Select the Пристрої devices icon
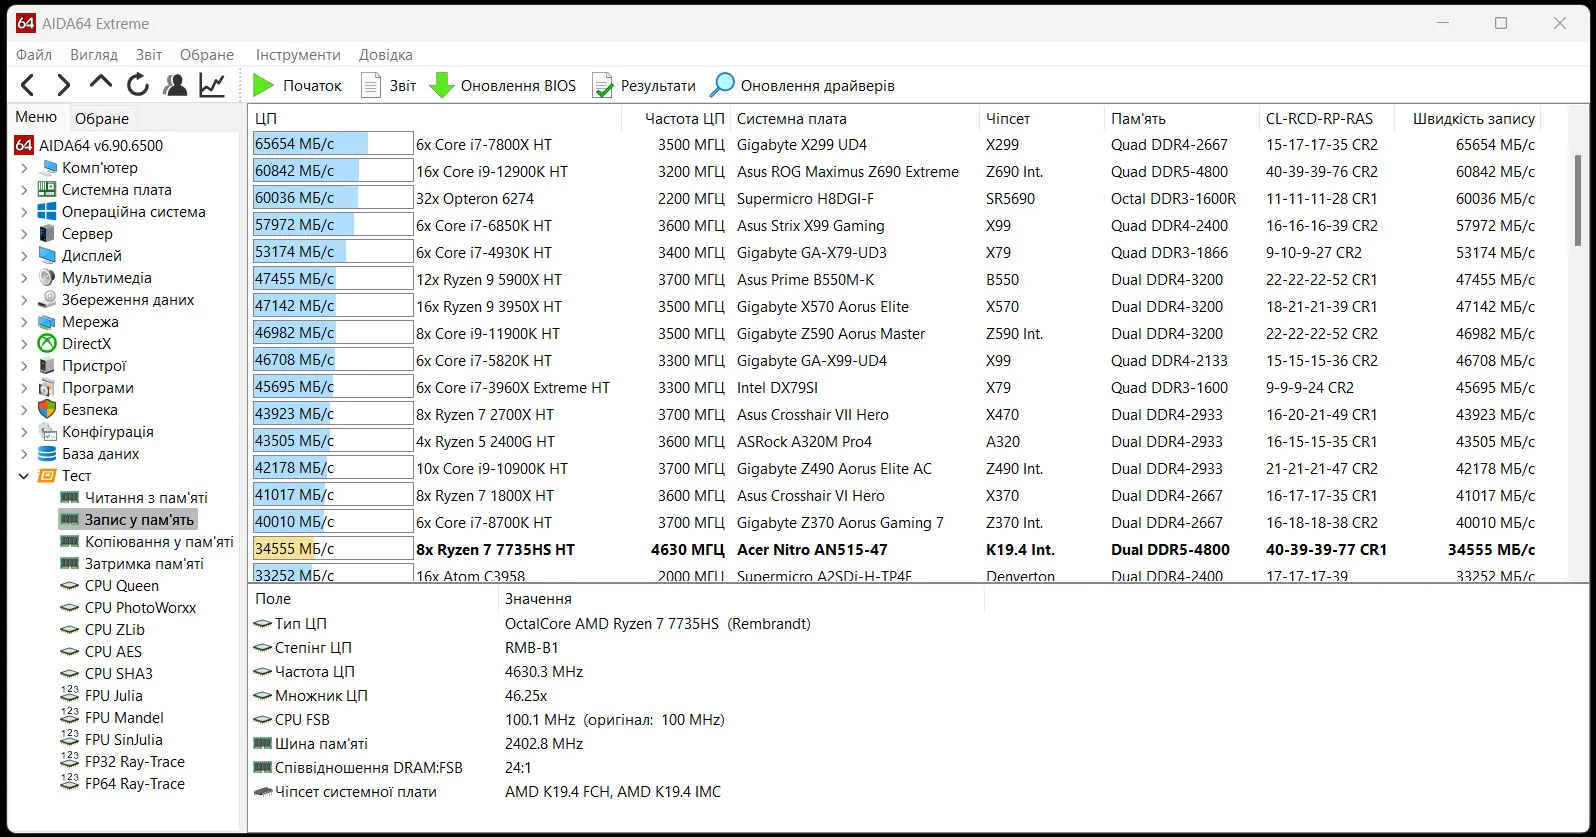 [47, 366]
